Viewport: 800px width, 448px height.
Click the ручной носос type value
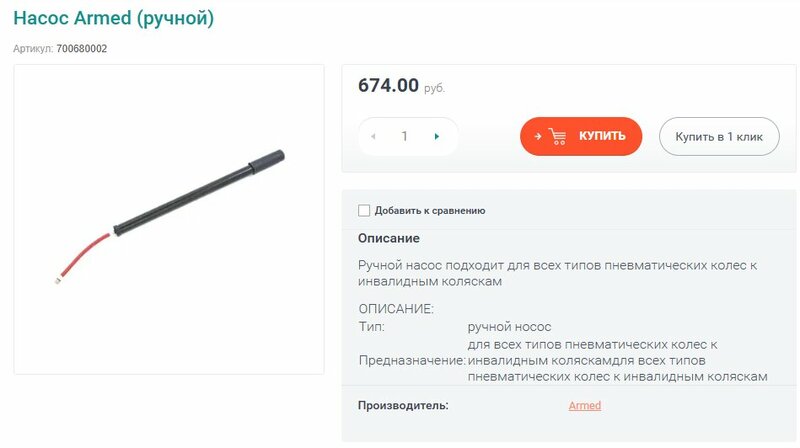click(509, 327)
